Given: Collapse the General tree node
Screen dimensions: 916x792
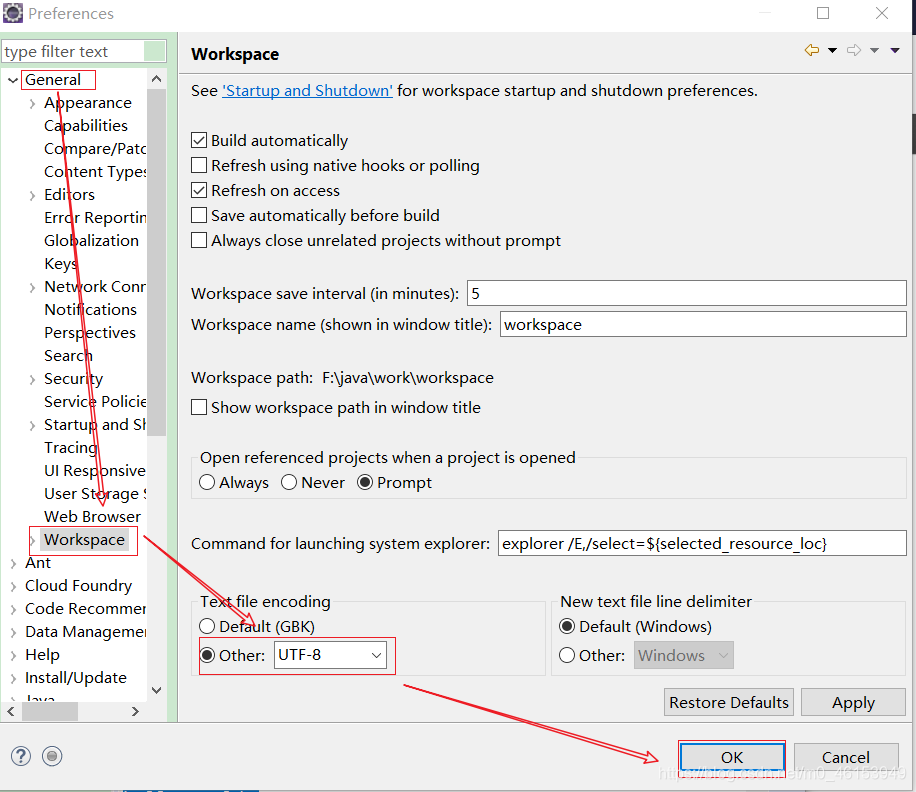Looking at the screenshot, I should coord(13,80).
